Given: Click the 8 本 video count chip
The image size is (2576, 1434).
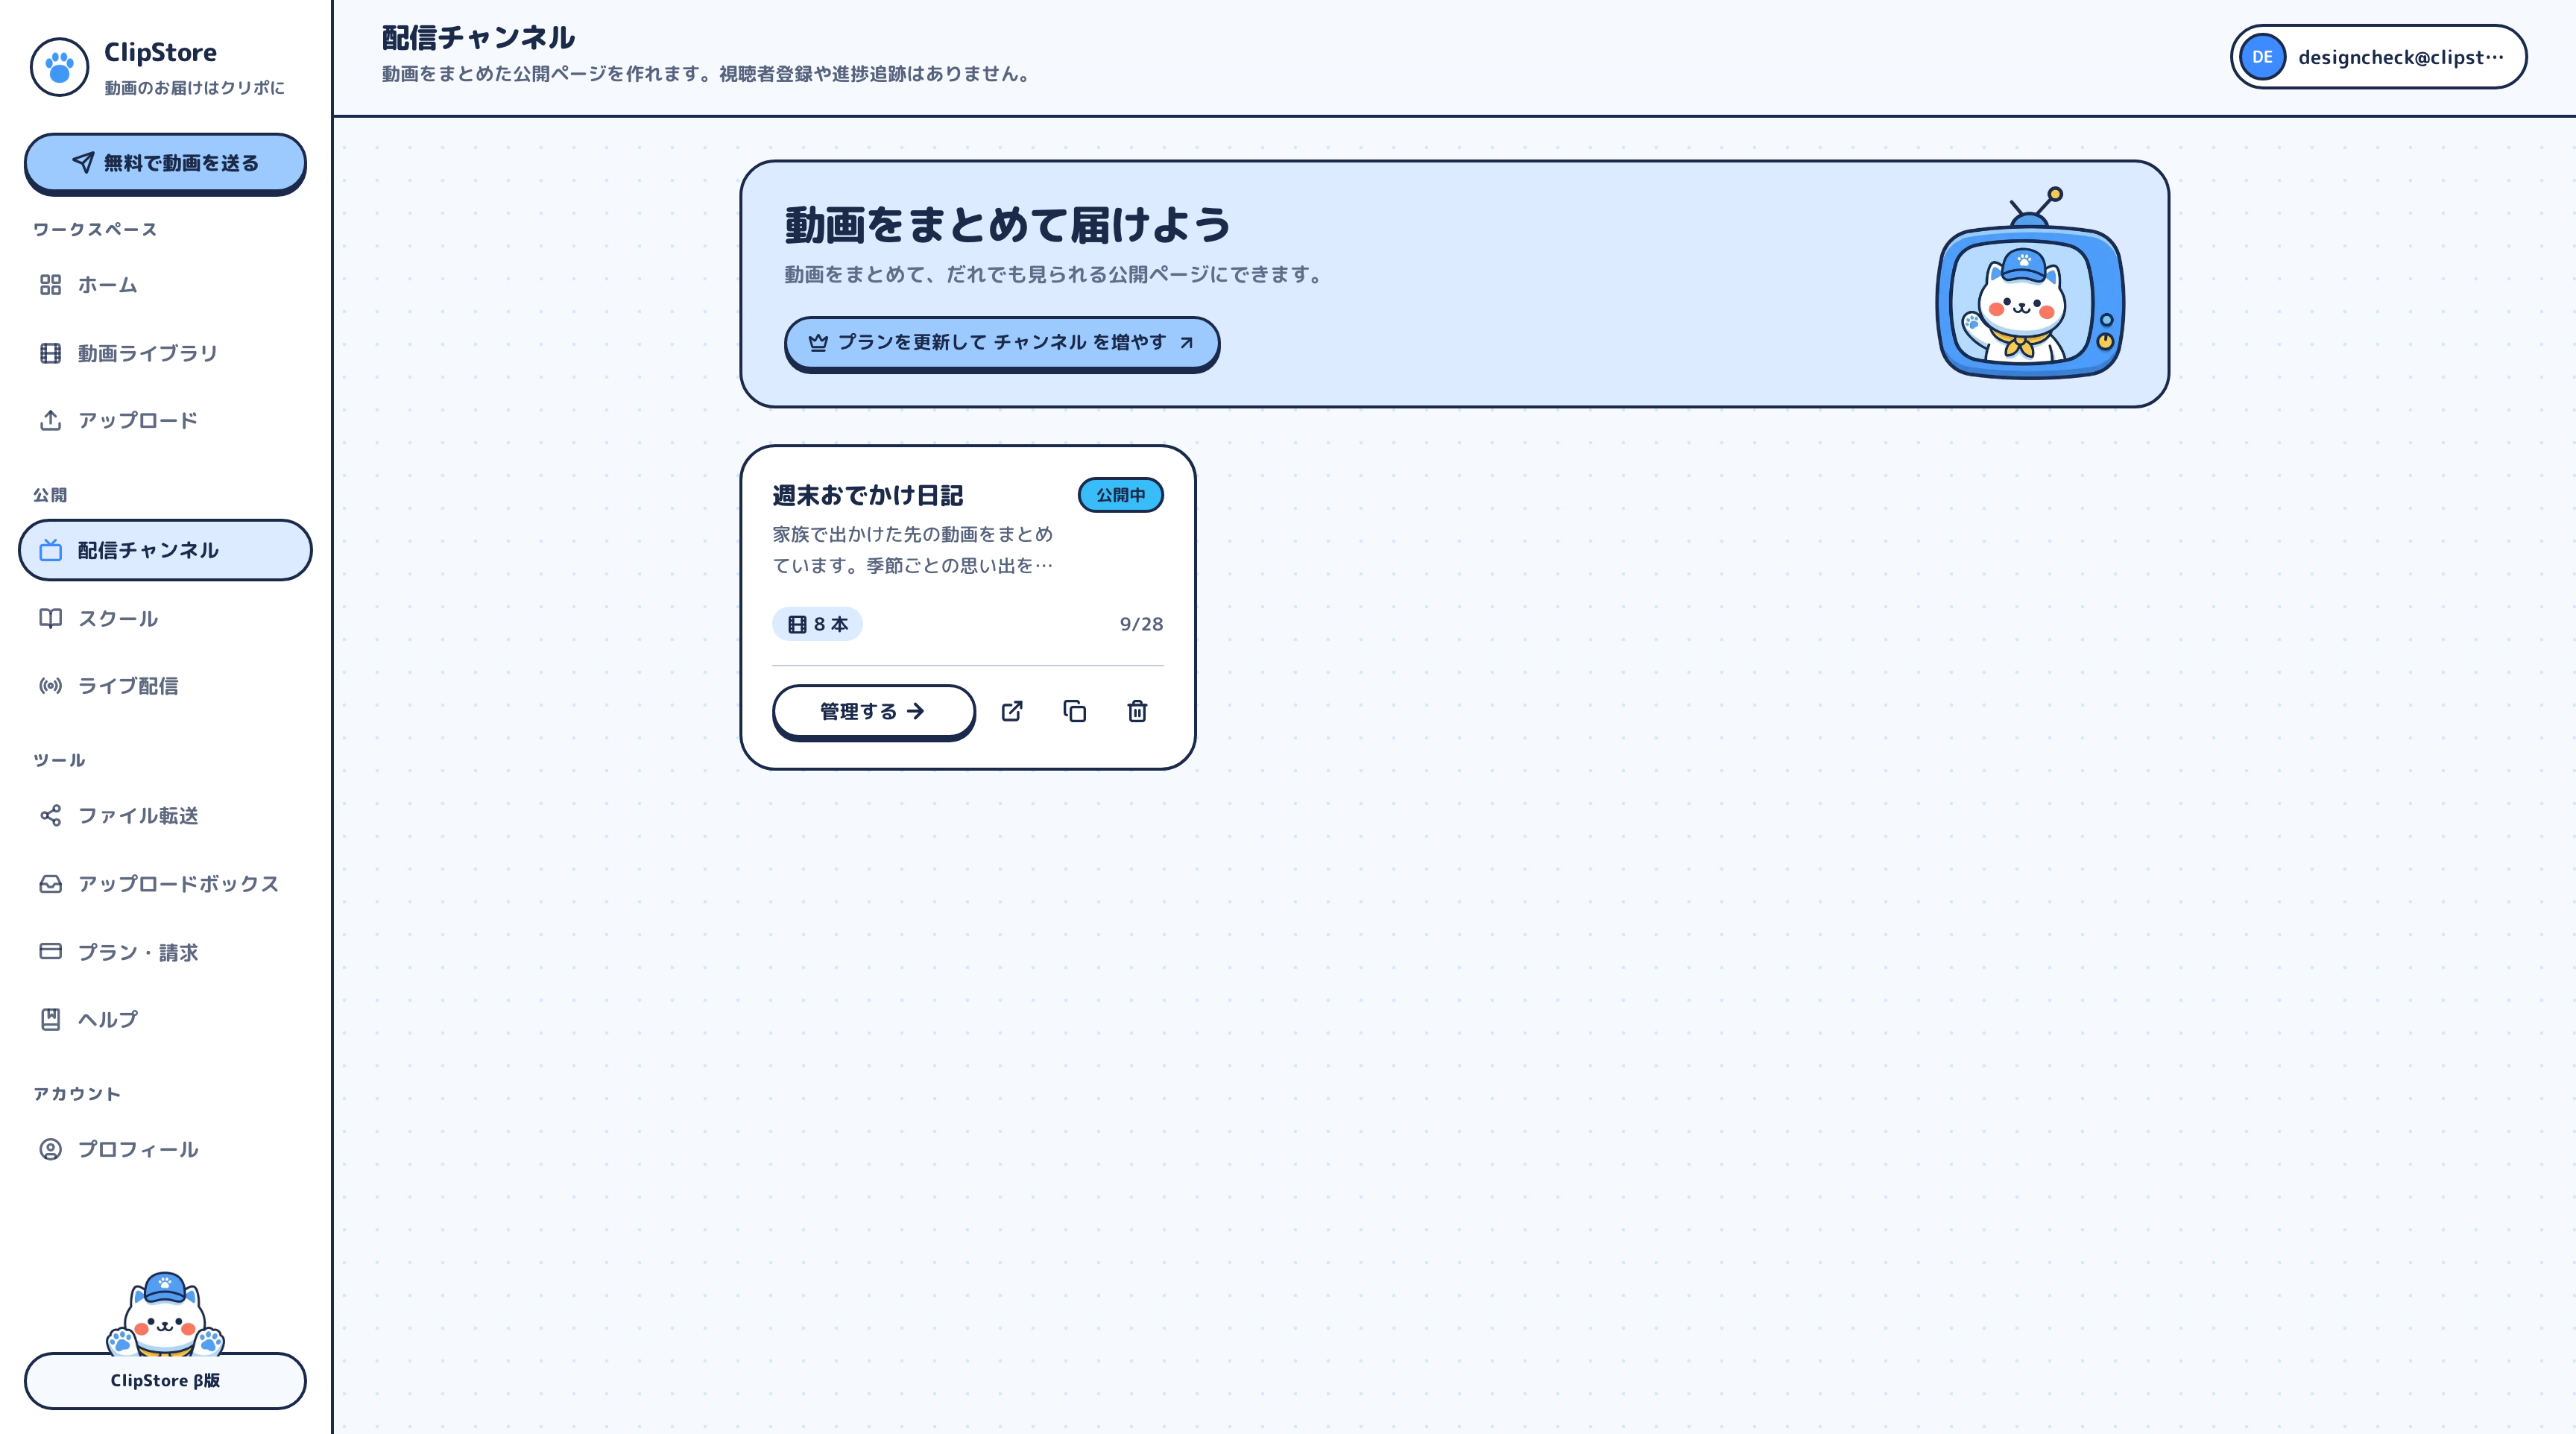Looking at the screenshot, I should coord(817,624).
